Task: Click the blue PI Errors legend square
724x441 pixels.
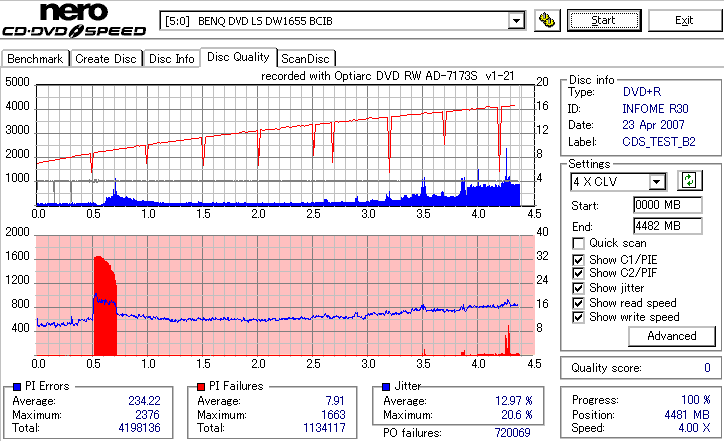Action: (x=17, y=387)
